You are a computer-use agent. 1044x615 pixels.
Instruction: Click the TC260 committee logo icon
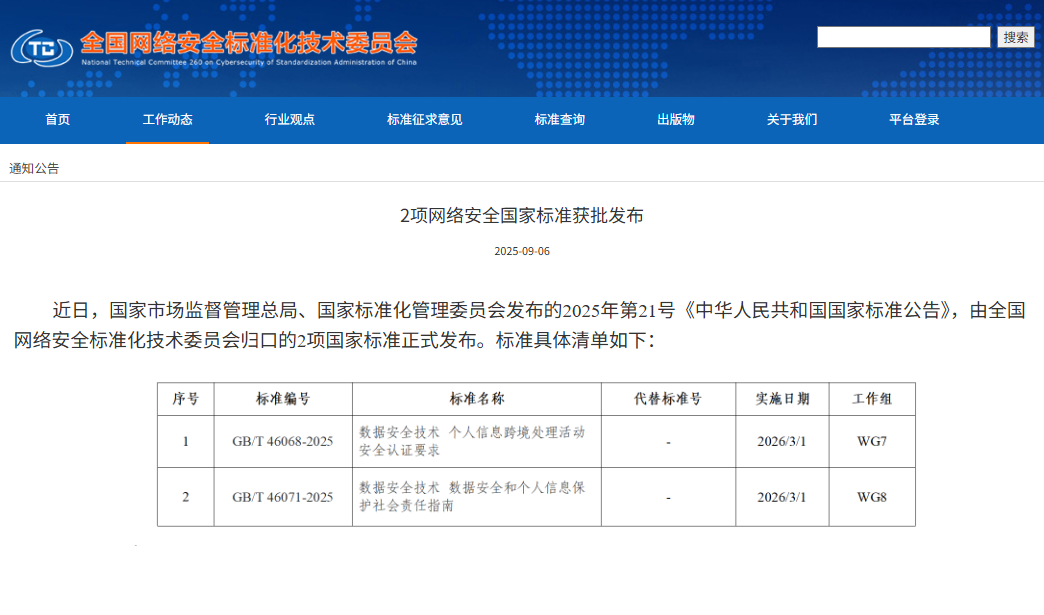40,45
